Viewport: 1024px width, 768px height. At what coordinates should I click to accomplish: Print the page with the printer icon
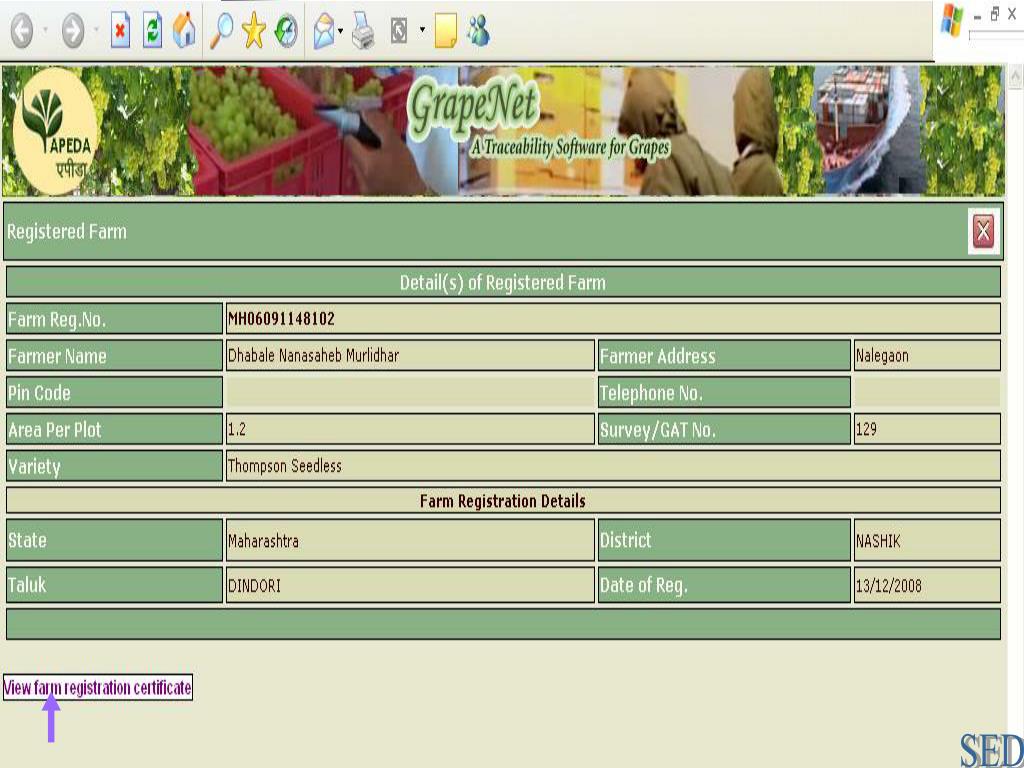click(x=363, y=31)
